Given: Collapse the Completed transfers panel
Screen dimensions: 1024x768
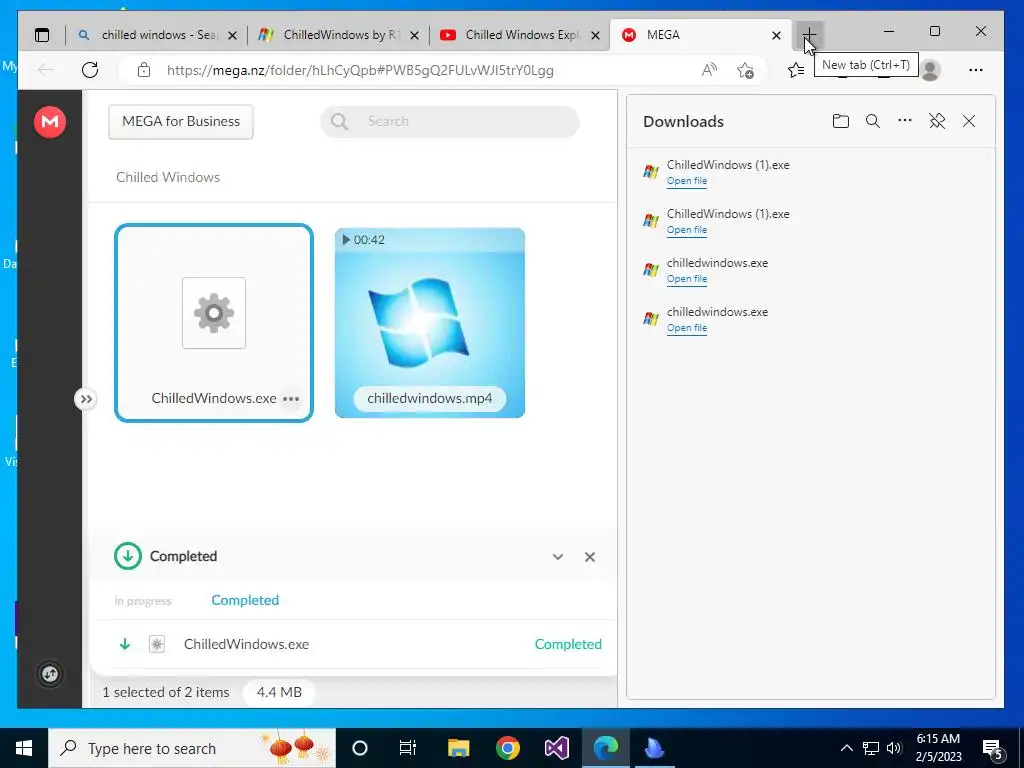Looking at the screenshot, I should [558, 557].
